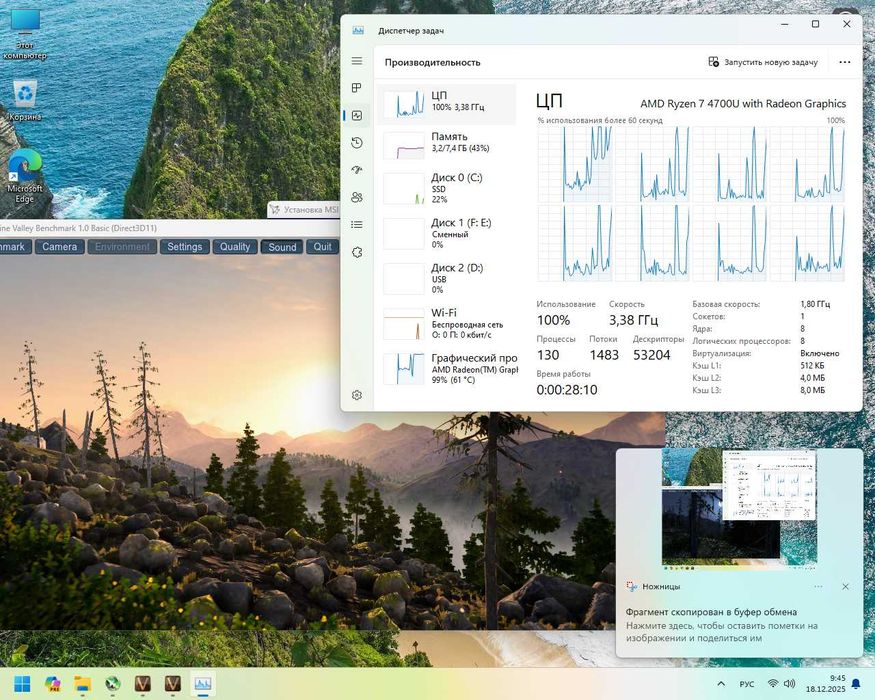Click Виртуализация value Включено

(x=819, y=353)
